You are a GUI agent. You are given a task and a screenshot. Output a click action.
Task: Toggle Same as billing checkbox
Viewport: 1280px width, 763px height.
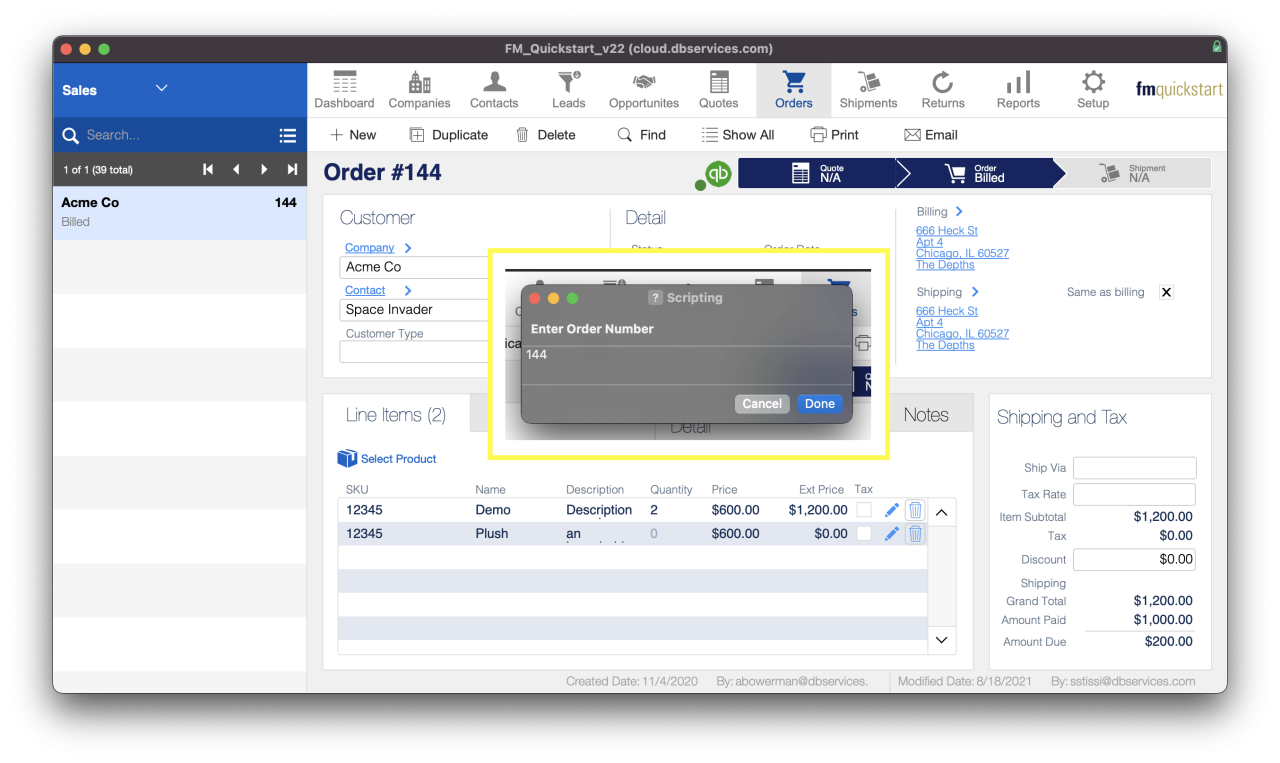tap(1166, 292)
